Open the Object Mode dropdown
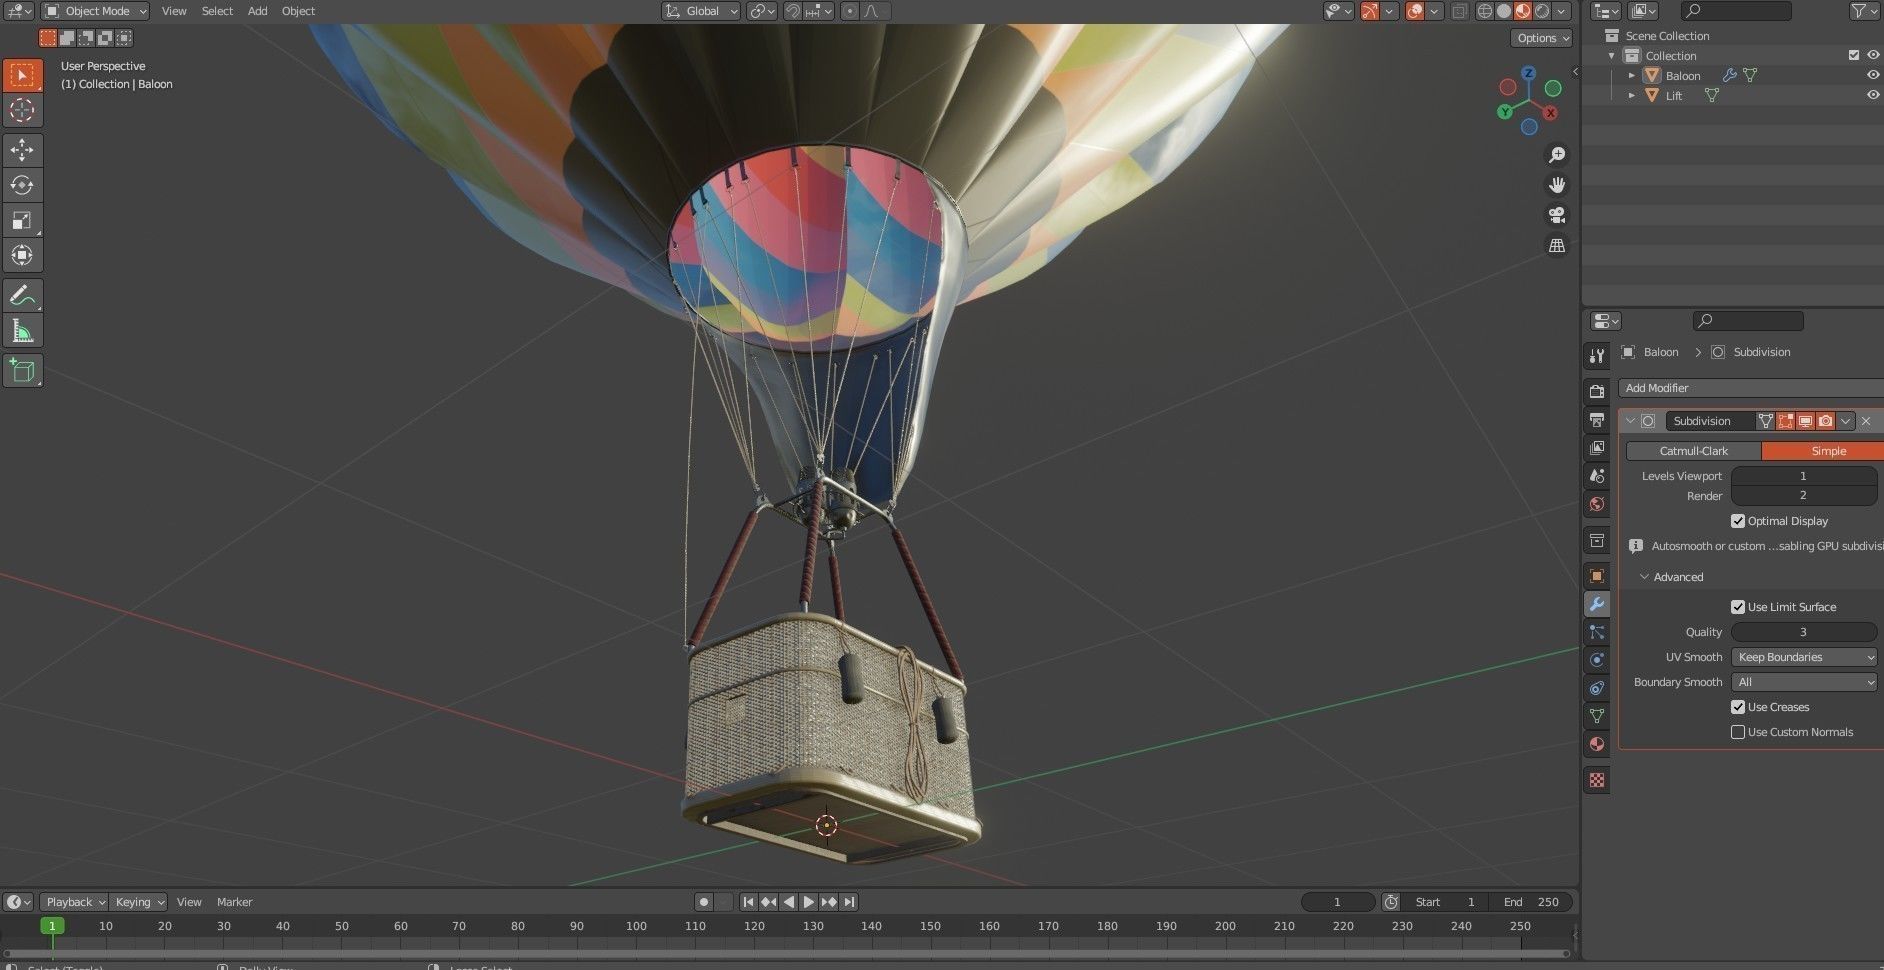 (96, 11)
